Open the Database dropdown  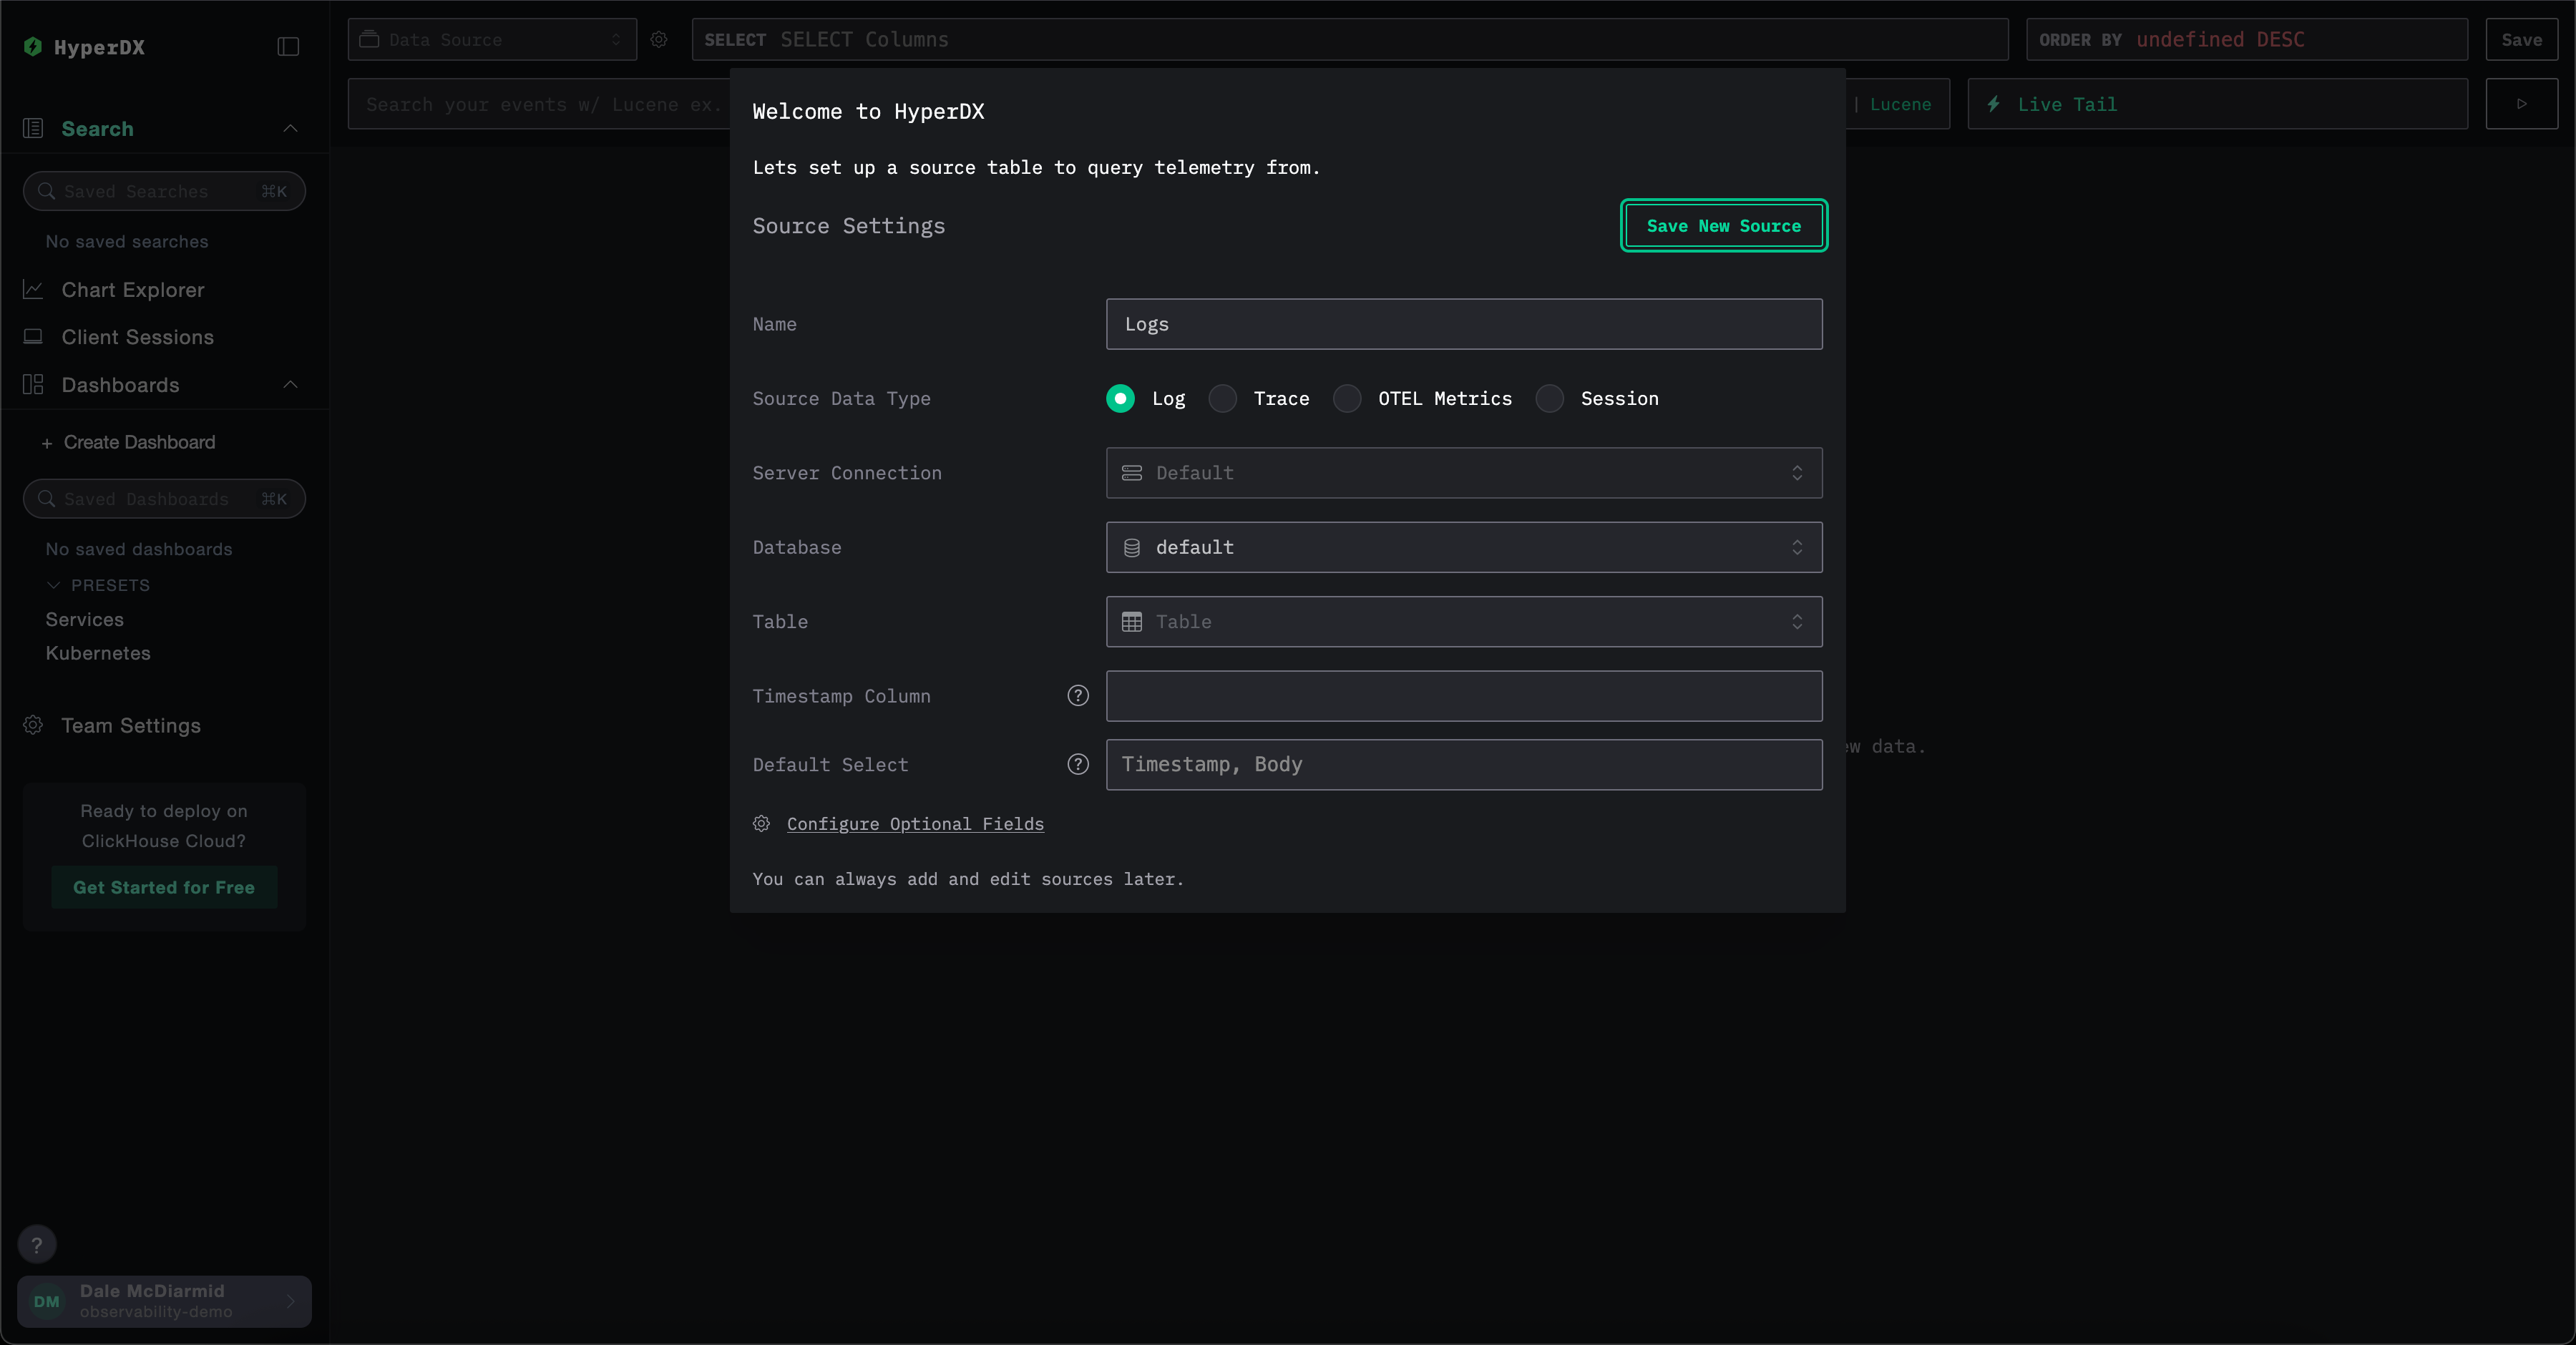pos(1463,547)
